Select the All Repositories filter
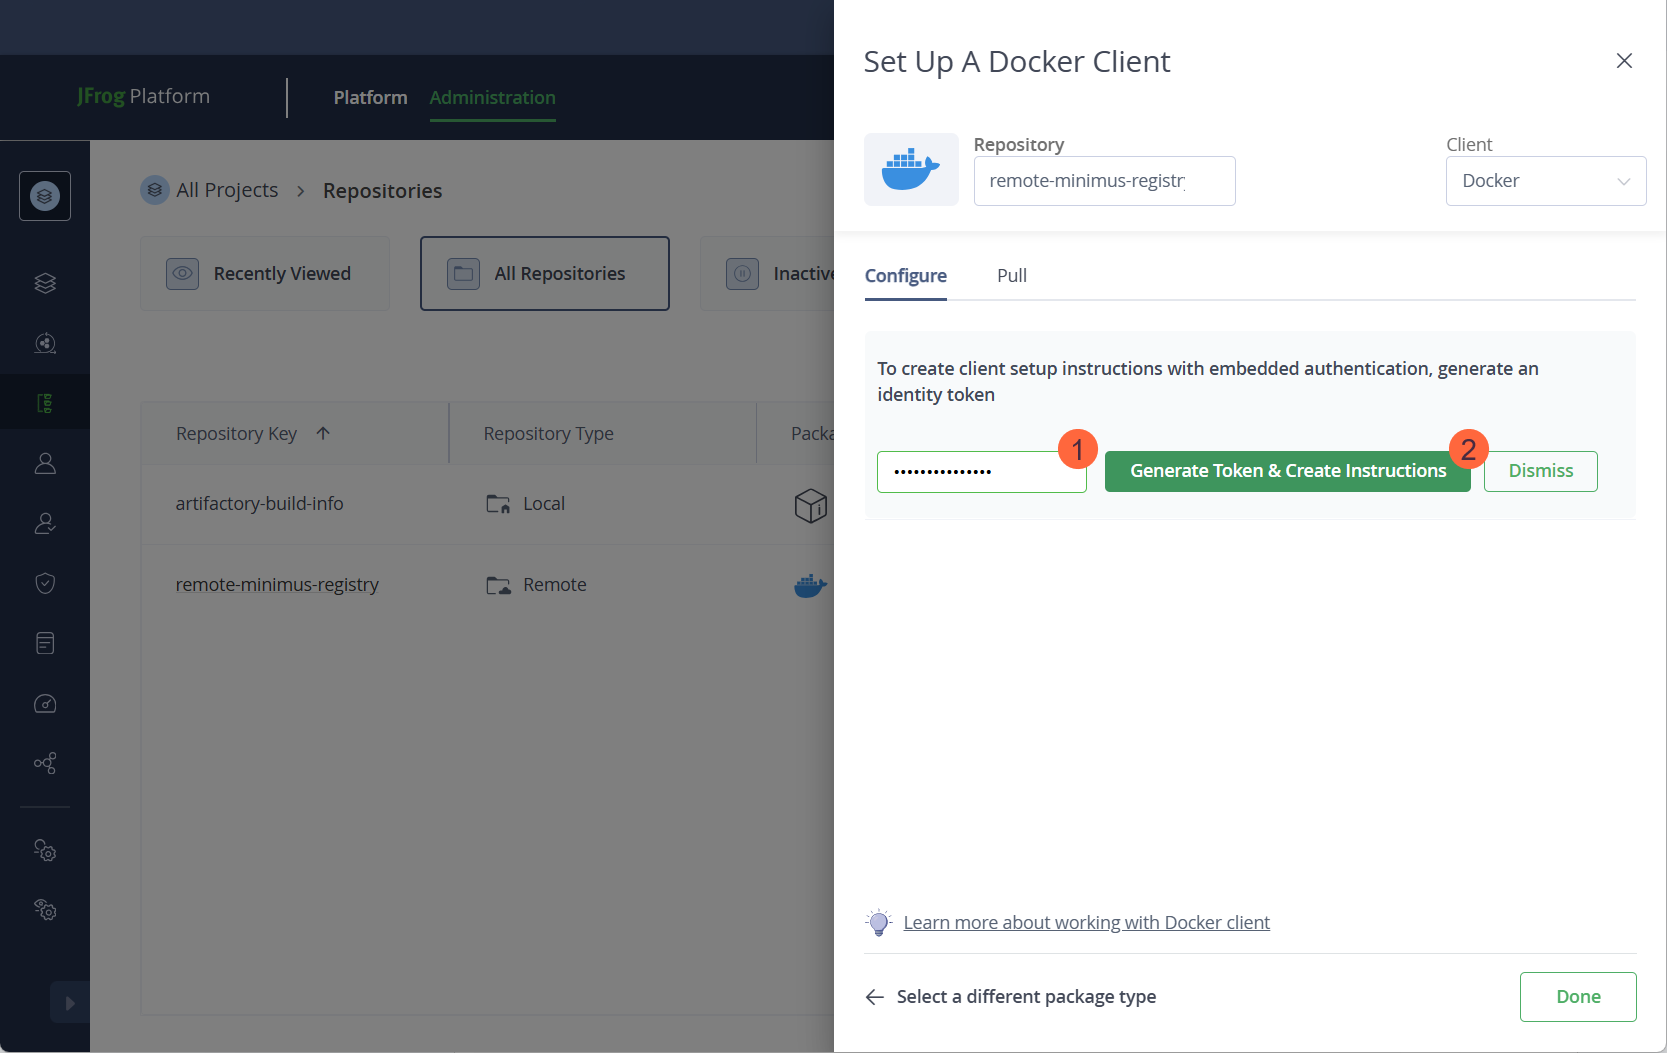 coord(544,273)
